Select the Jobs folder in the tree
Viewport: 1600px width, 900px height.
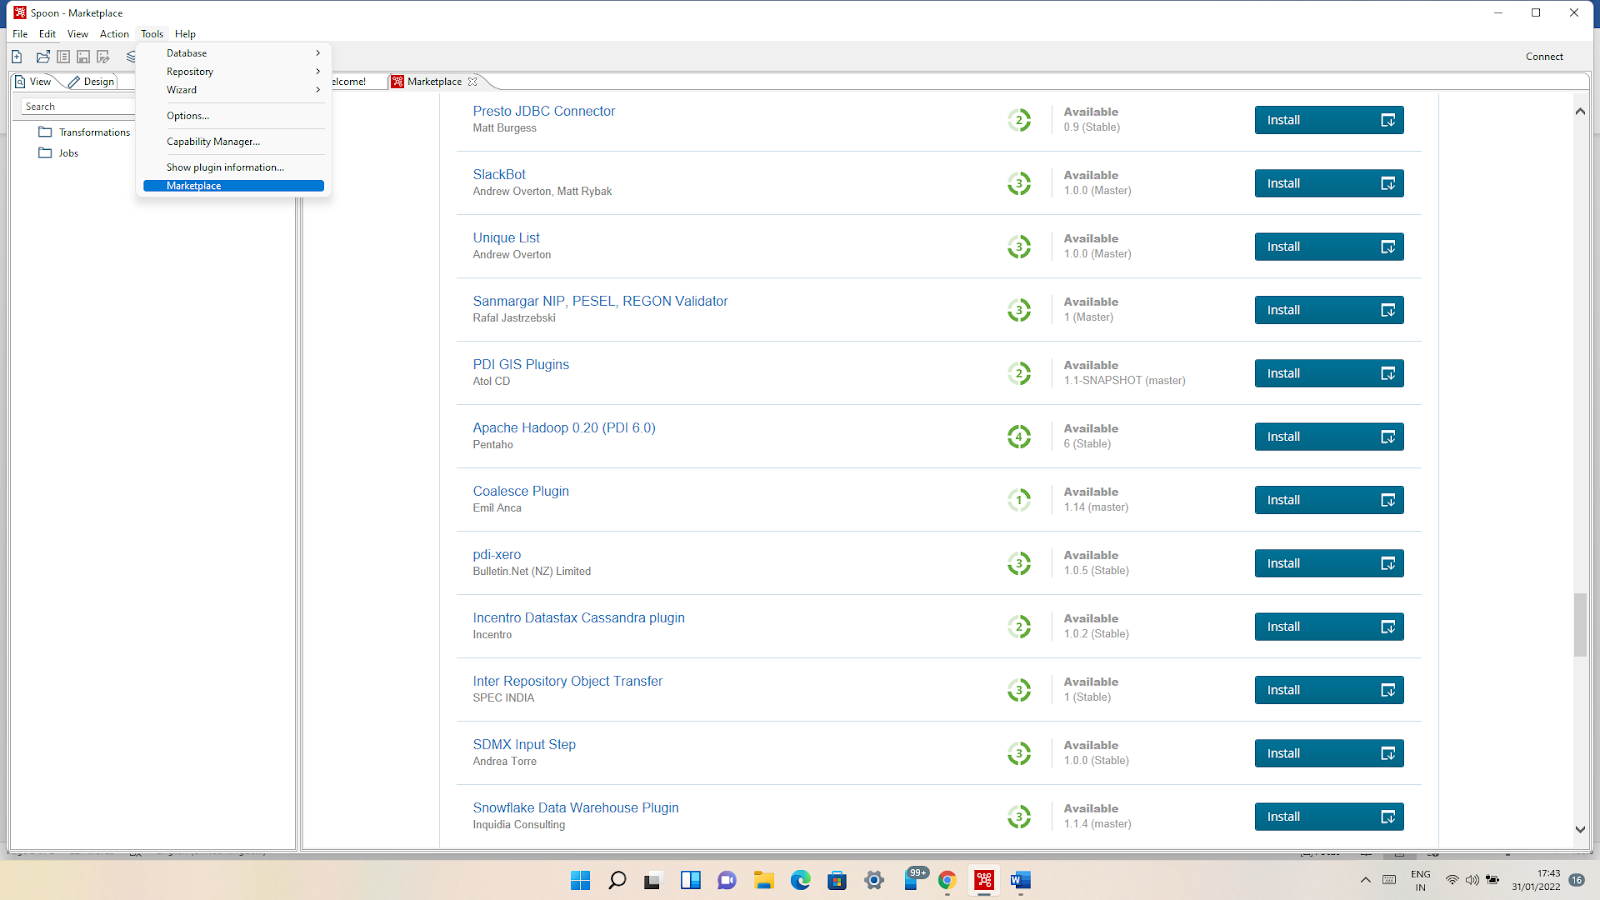58,153
